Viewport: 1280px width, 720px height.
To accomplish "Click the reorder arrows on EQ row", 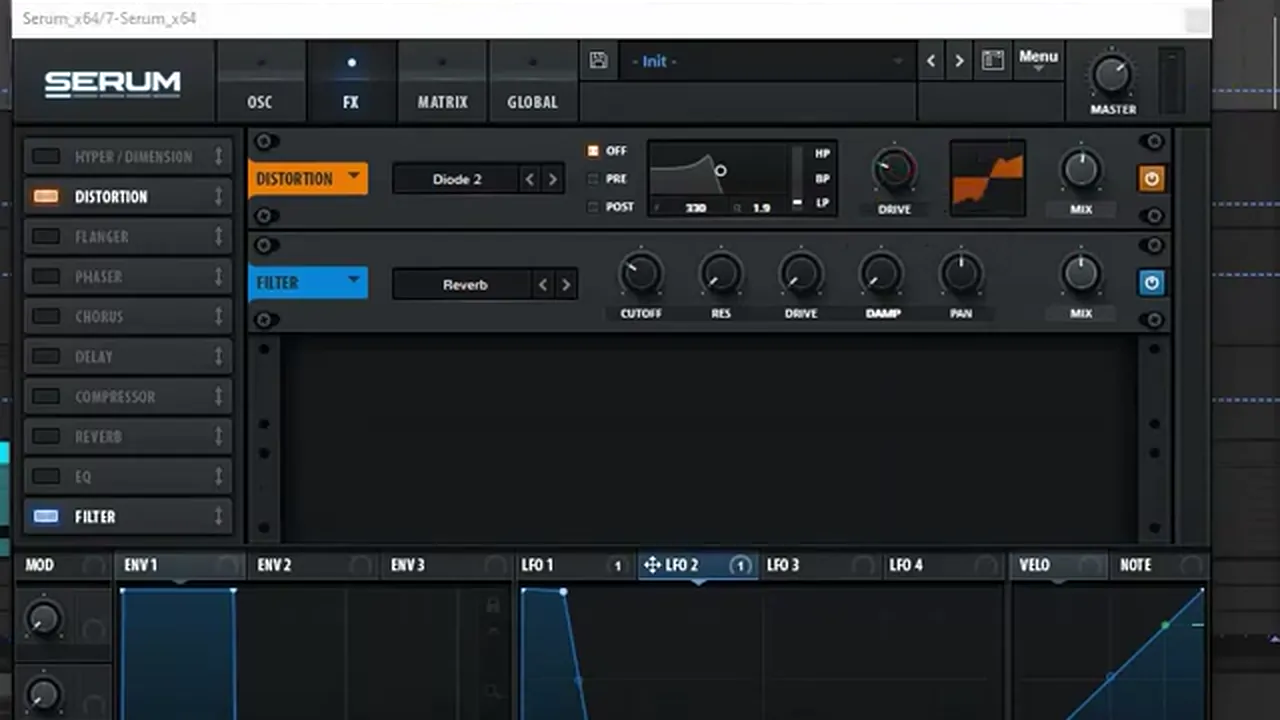I will [218, 477].
